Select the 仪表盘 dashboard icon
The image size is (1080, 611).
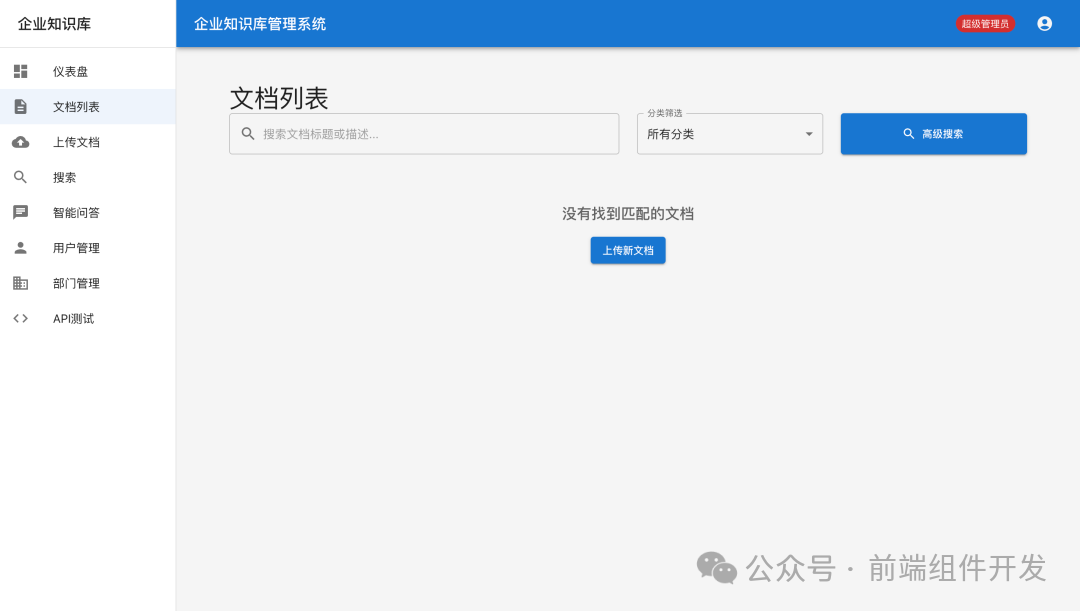(x=21, y=71)
